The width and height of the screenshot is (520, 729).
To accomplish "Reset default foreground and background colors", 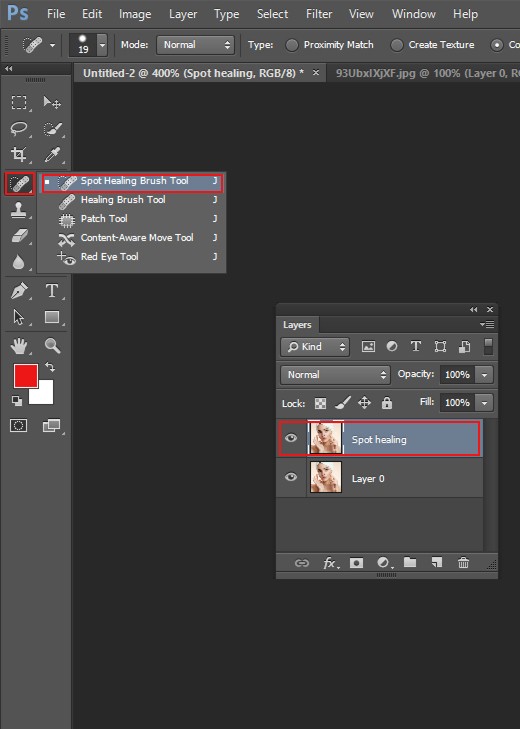I will coord(17,400).
